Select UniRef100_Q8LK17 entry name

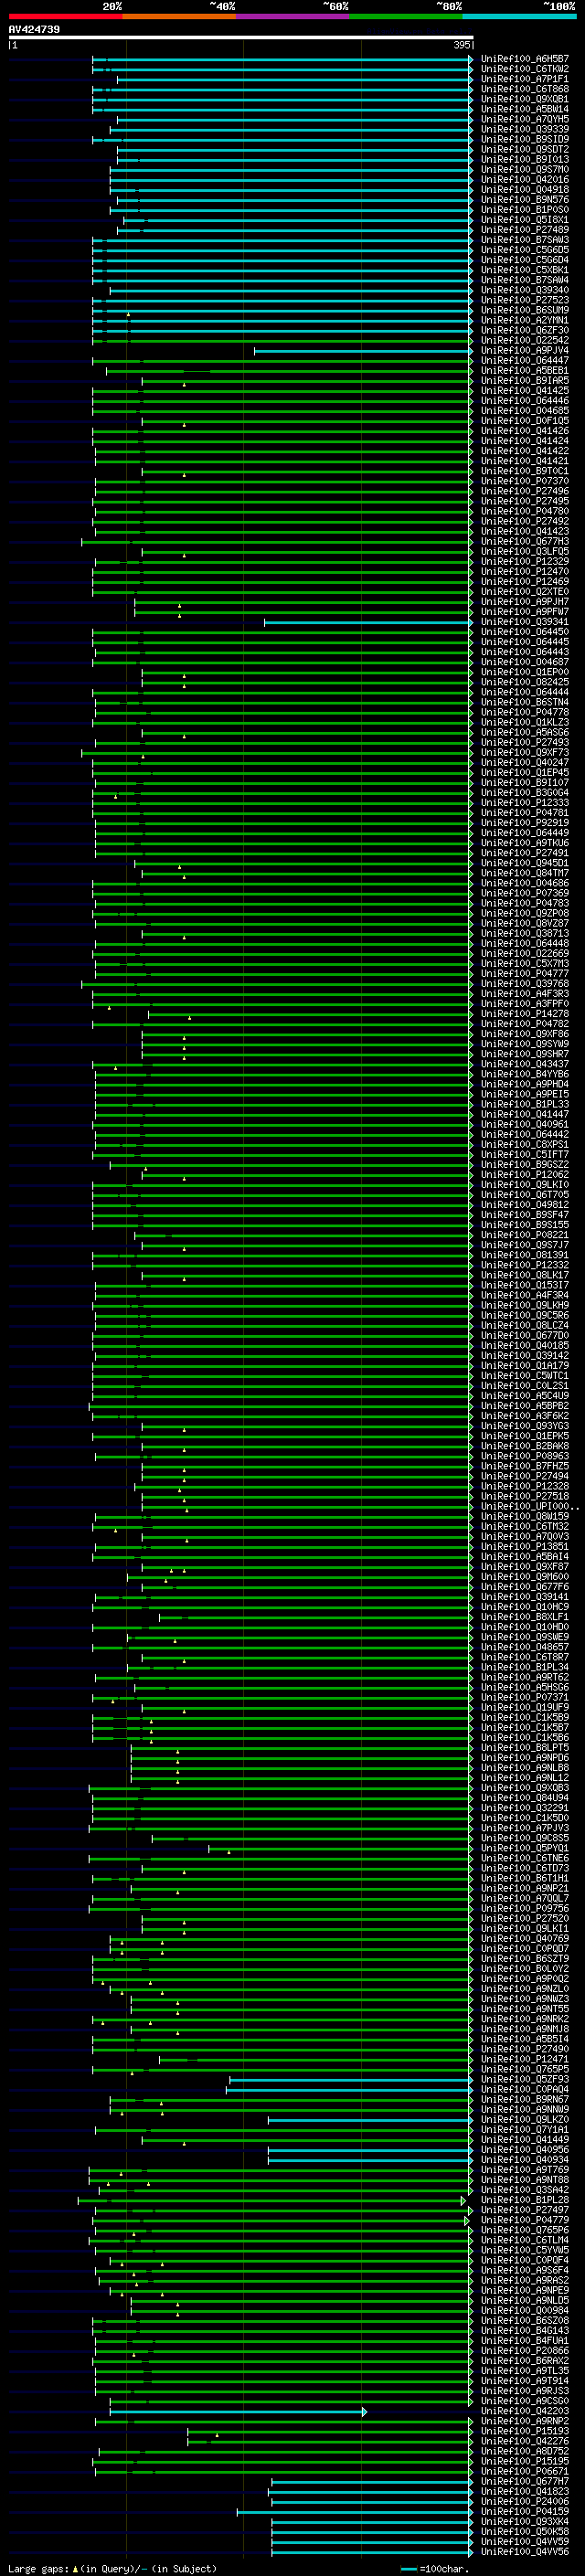click(x=524, y=1275)
